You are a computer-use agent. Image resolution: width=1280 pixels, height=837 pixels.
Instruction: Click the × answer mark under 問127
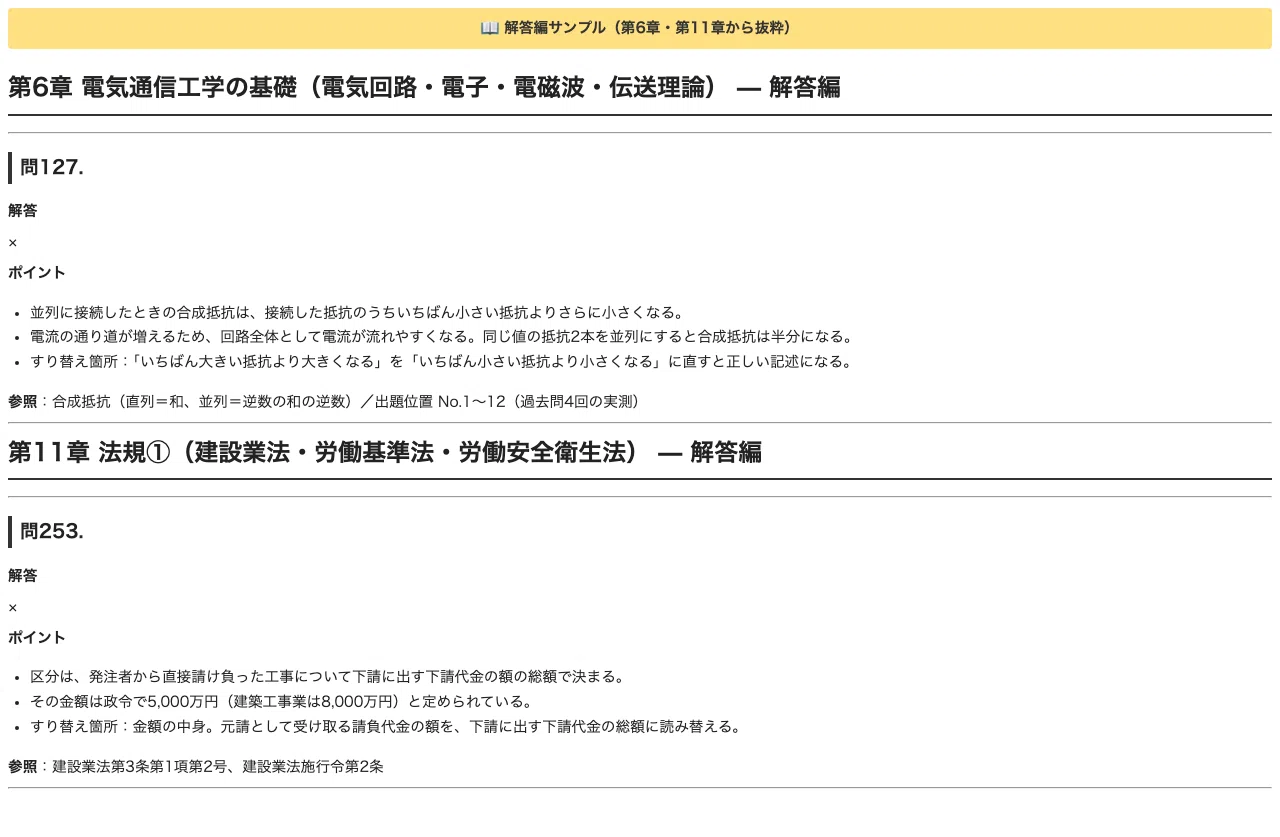coord(13,242)
